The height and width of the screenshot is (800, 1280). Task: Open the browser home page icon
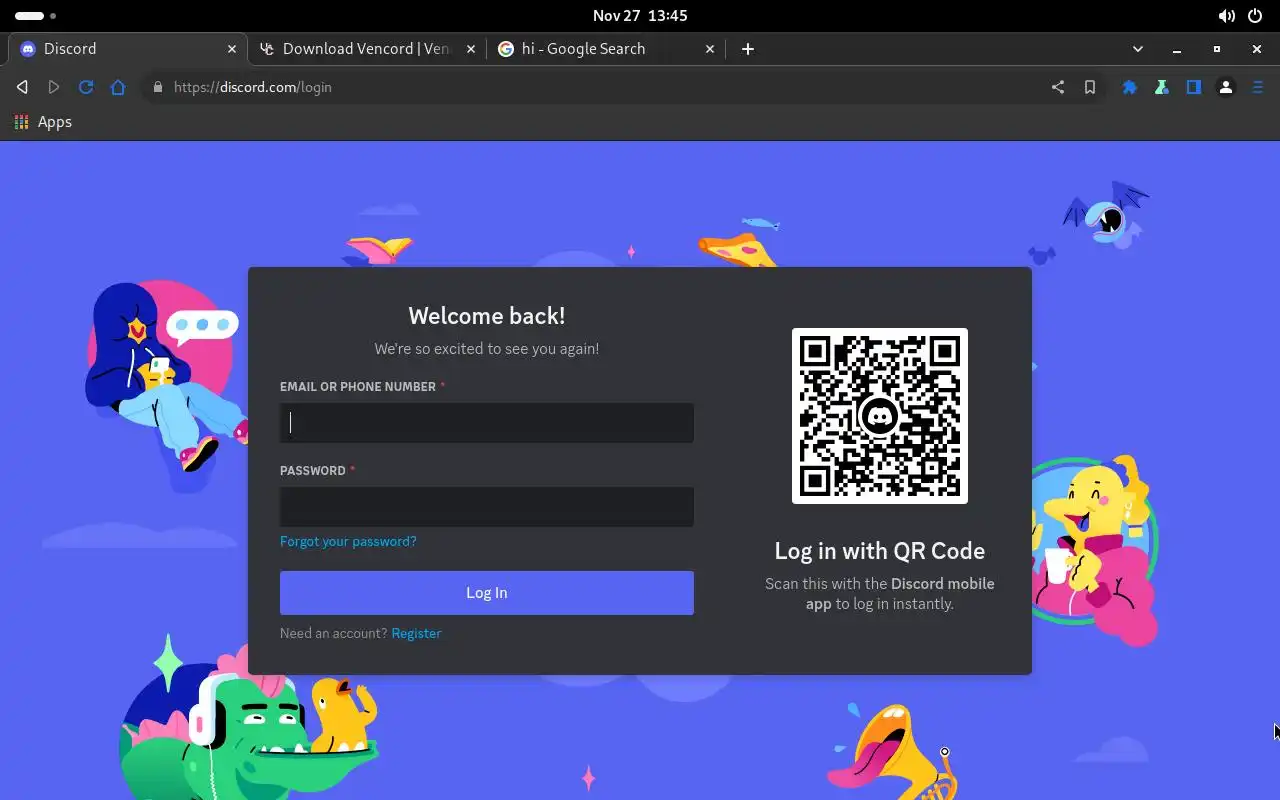coord(118,87)
